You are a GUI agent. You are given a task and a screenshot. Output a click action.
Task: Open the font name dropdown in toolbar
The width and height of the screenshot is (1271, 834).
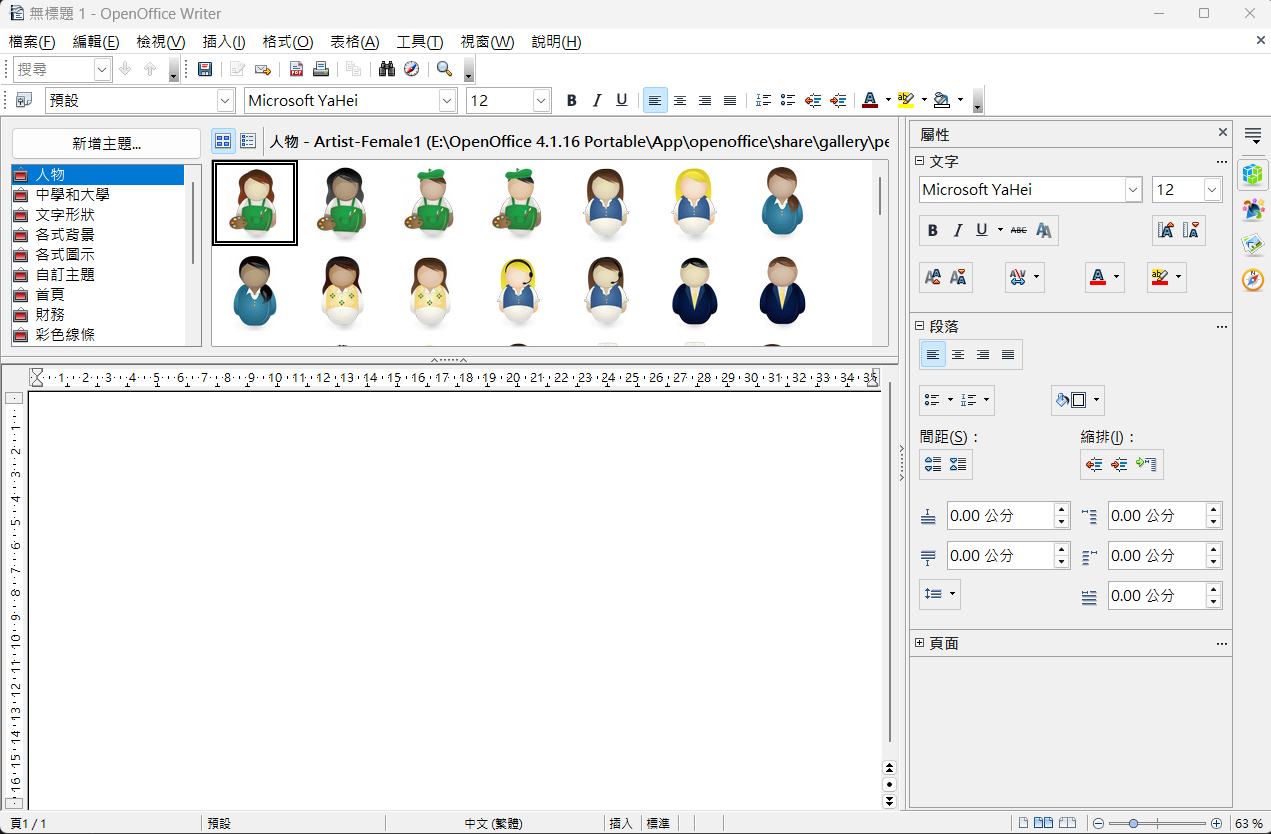tap(447, 100)
